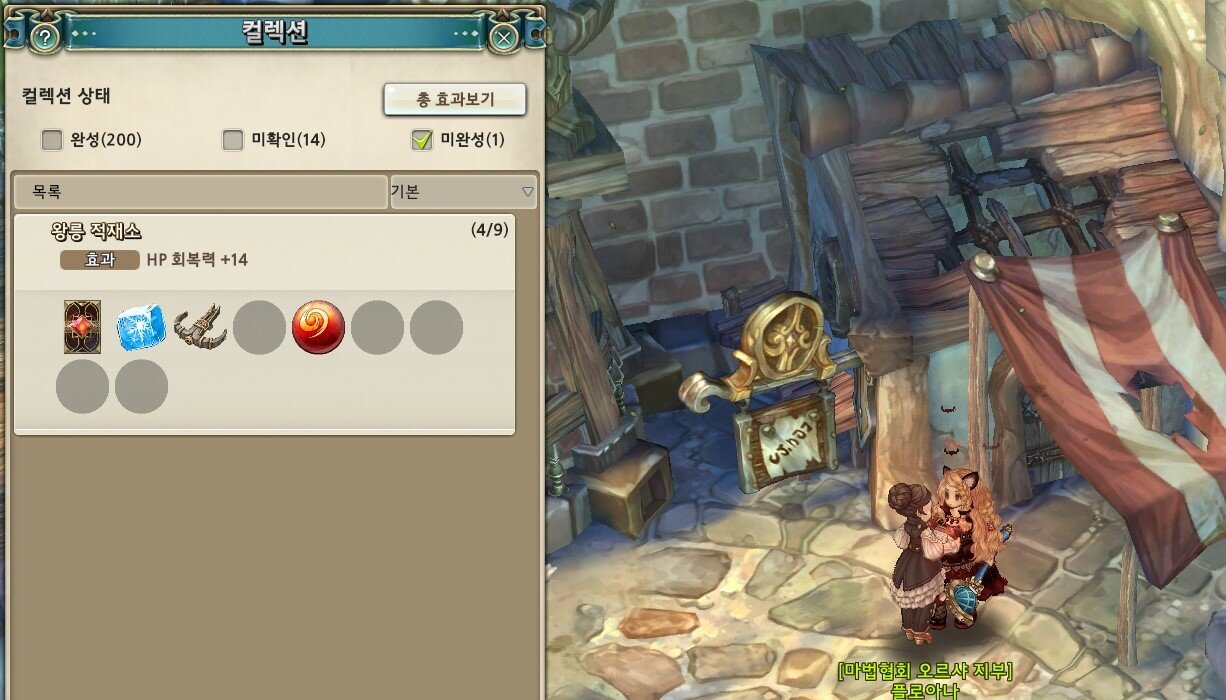Enable the 미확인(14) checkbox
Image resolution: width=1226 pixels, height=700 pixels.
pyautogui.click(x=232, y=140)
